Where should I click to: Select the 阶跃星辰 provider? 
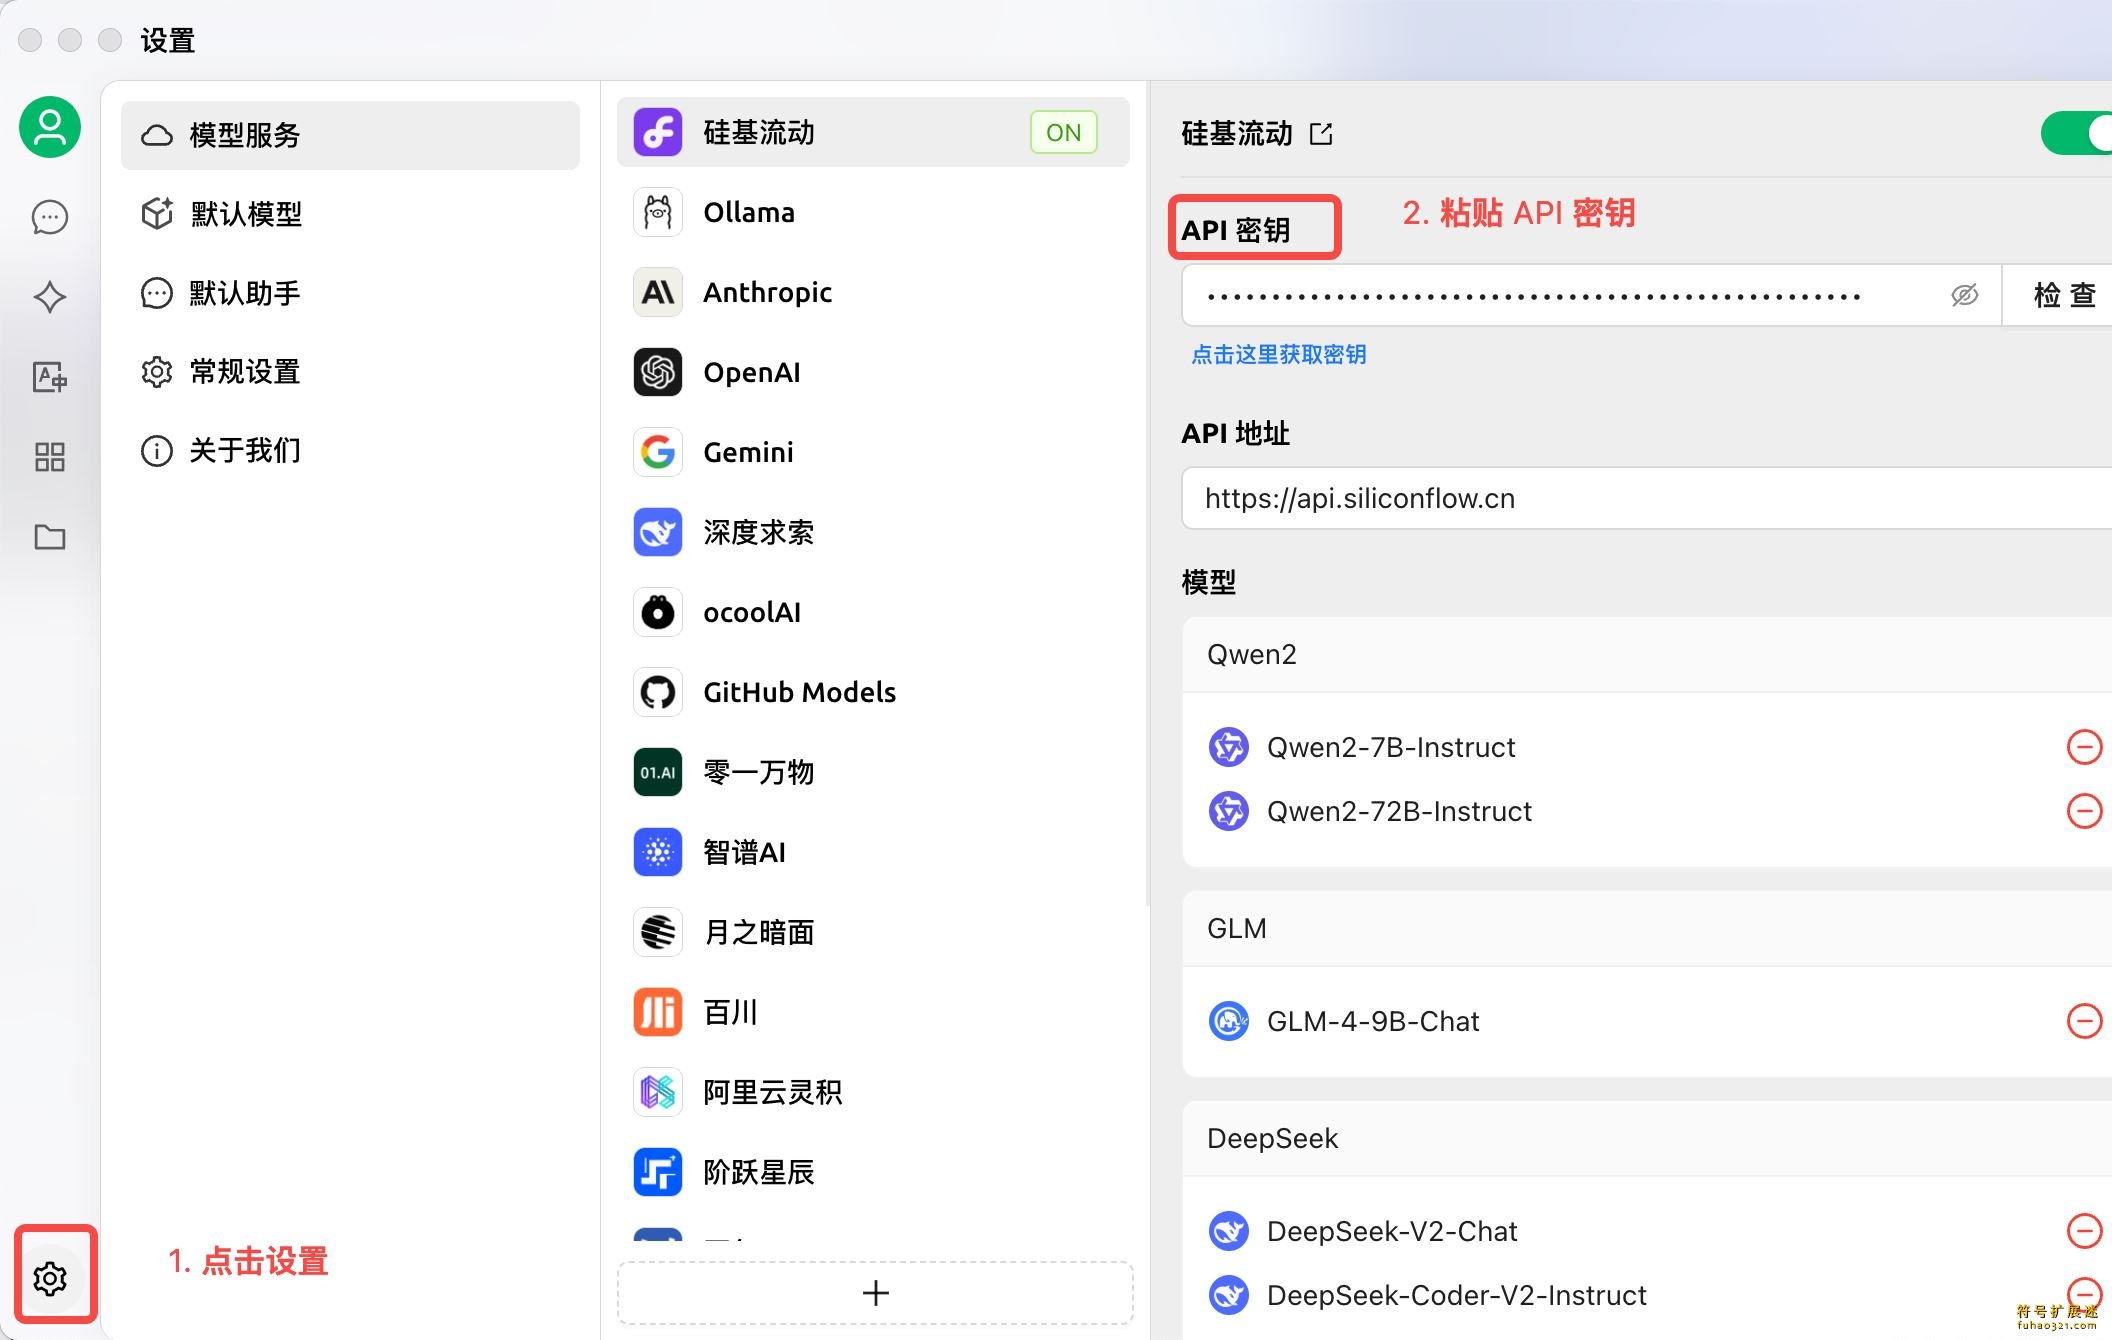click(x=873, y=1172)
